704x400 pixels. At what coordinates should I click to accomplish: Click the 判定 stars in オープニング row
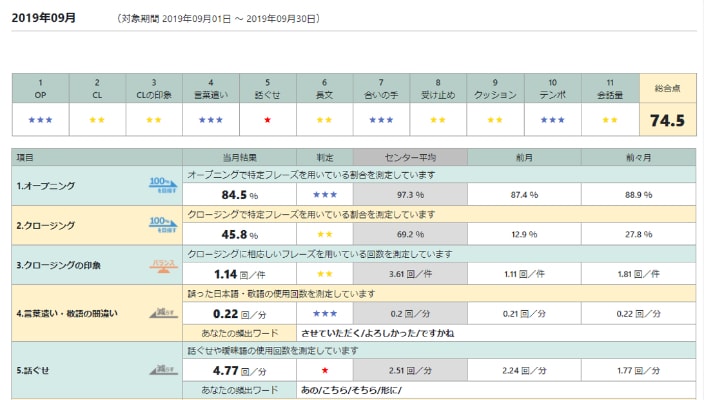point(325,195)
